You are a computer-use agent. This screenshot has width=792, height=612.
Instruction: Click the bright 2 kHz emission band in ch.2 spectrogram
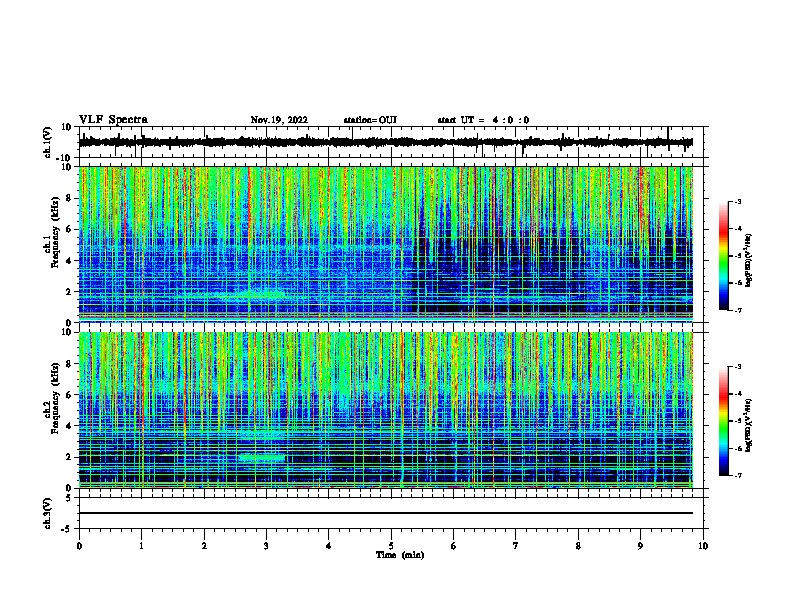(262, 458)
